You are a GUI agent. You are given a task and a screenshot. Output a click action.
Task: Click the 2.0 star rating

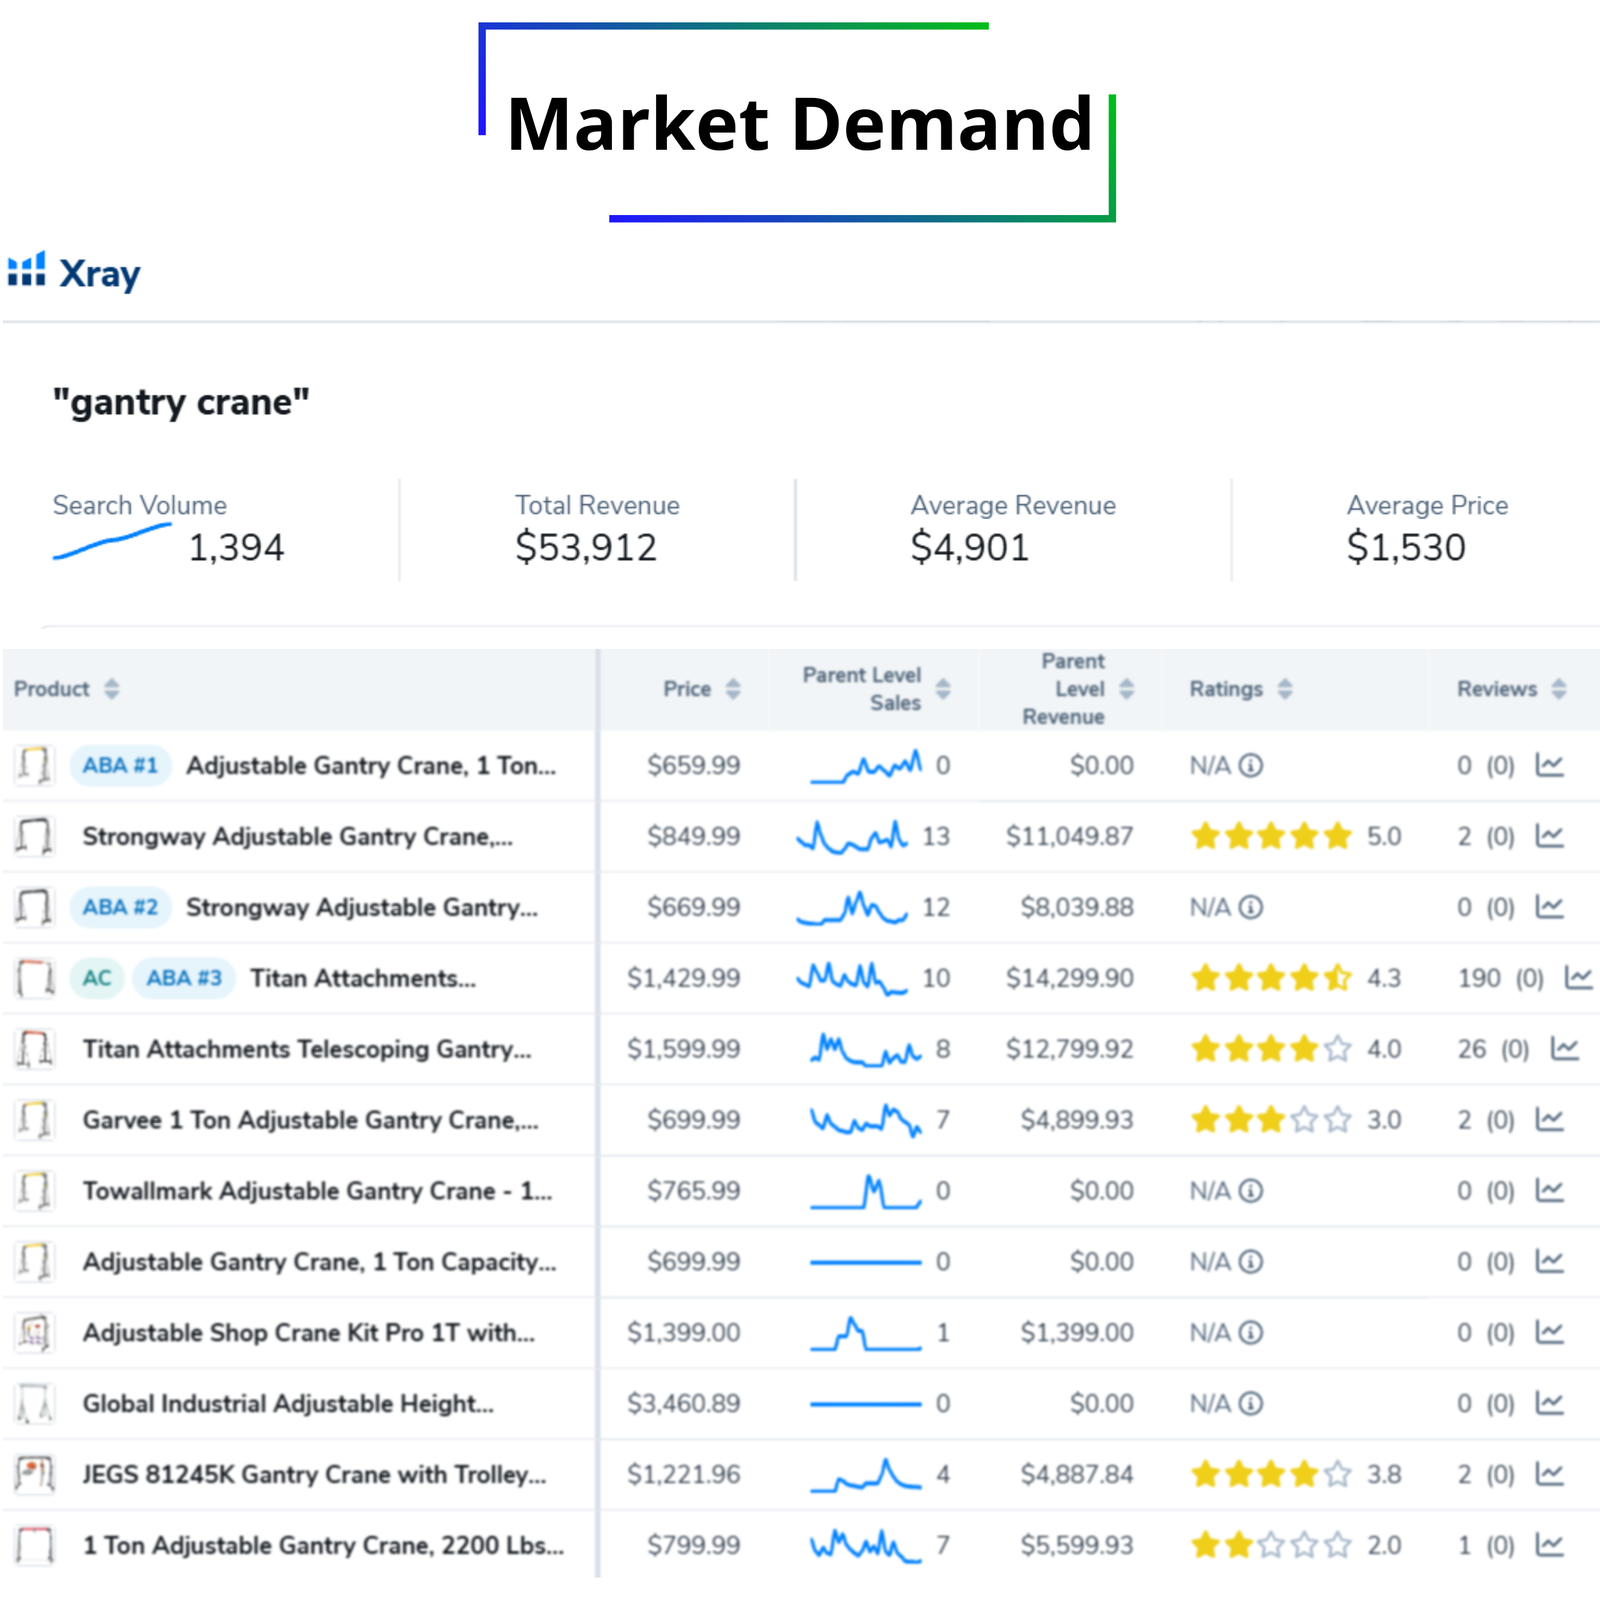click(x=1271, y=1546)
